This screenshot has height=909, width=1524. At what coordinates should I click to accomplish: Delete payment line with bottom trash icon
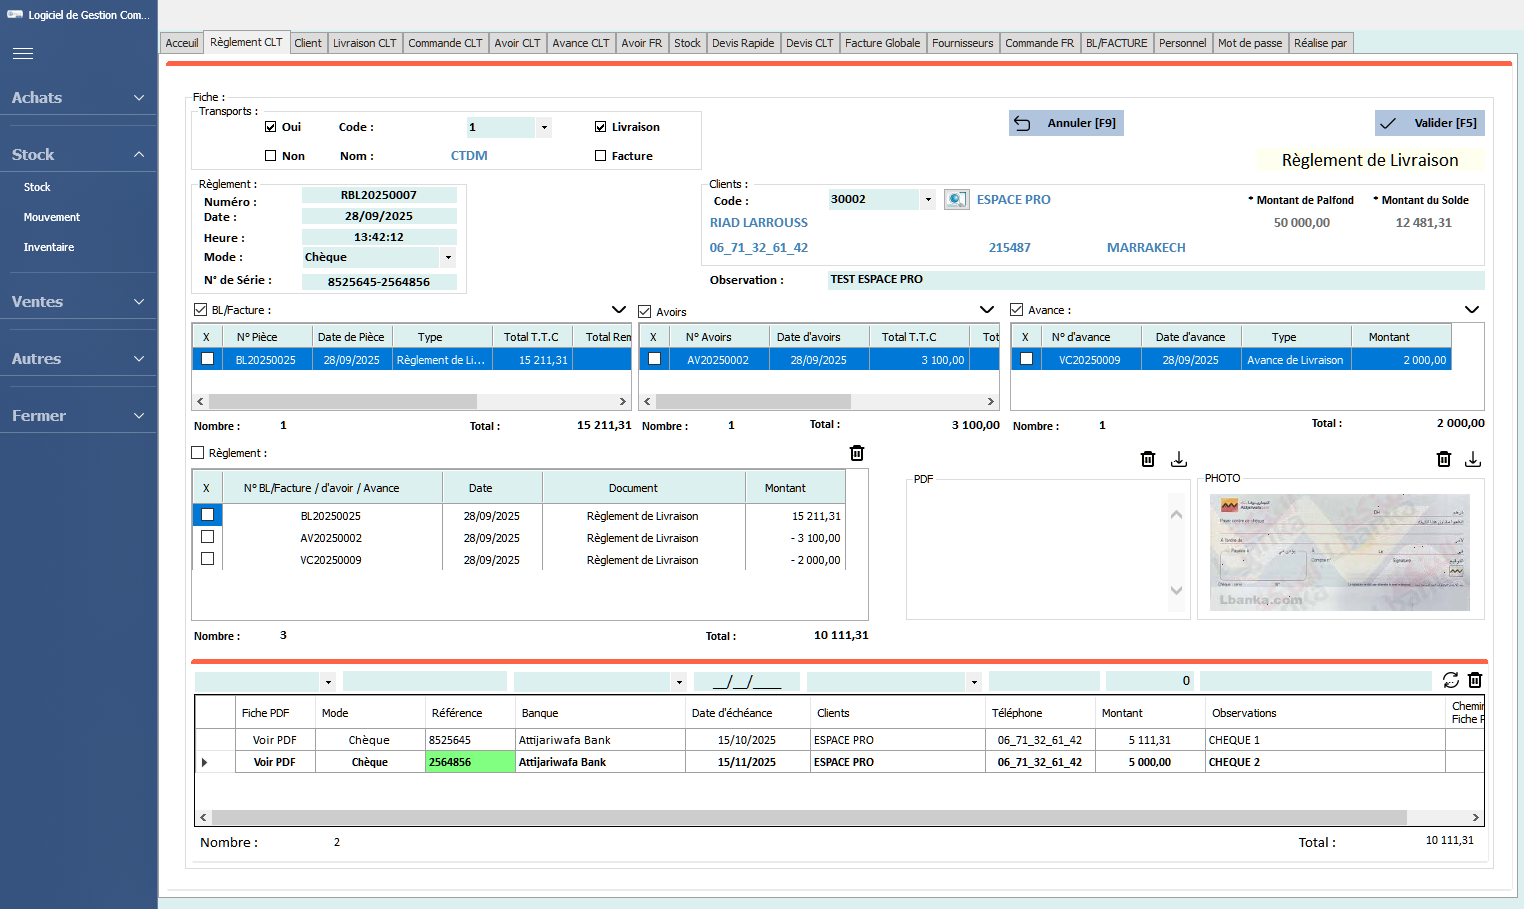pos(1475,680)
